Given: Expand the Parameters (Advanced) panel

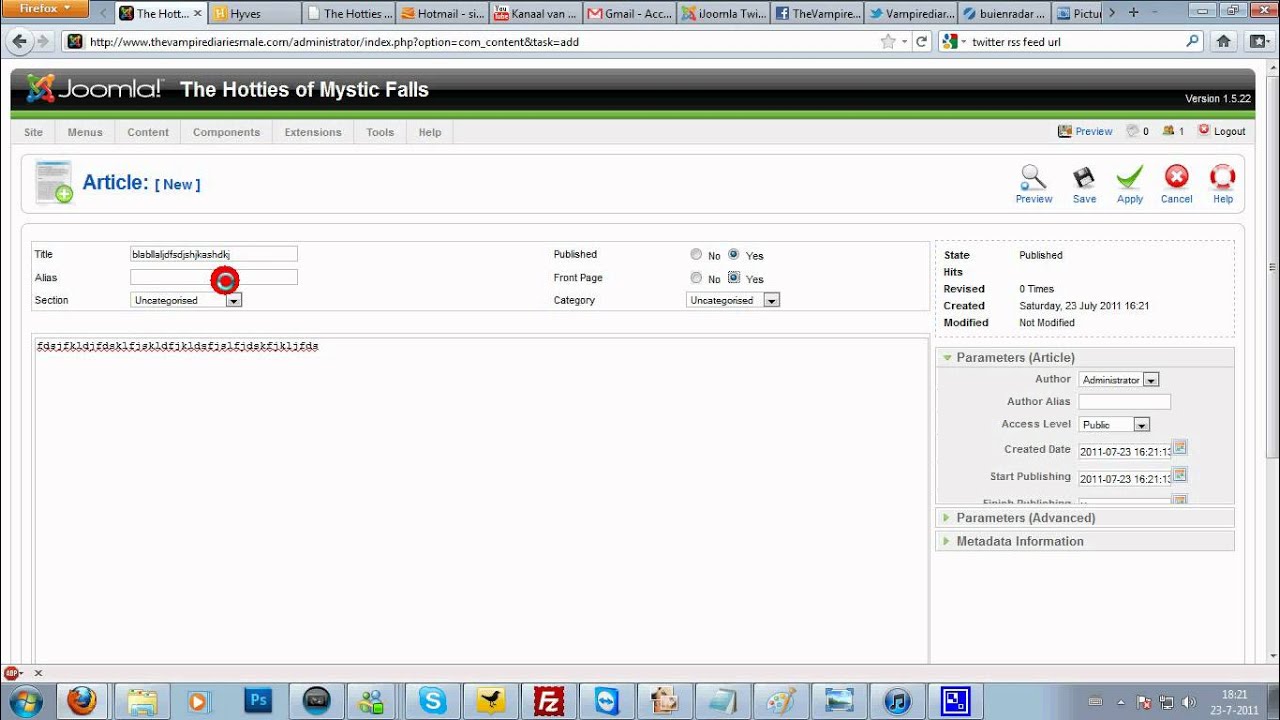Looking at the screenshot, I should (1085, 518).
